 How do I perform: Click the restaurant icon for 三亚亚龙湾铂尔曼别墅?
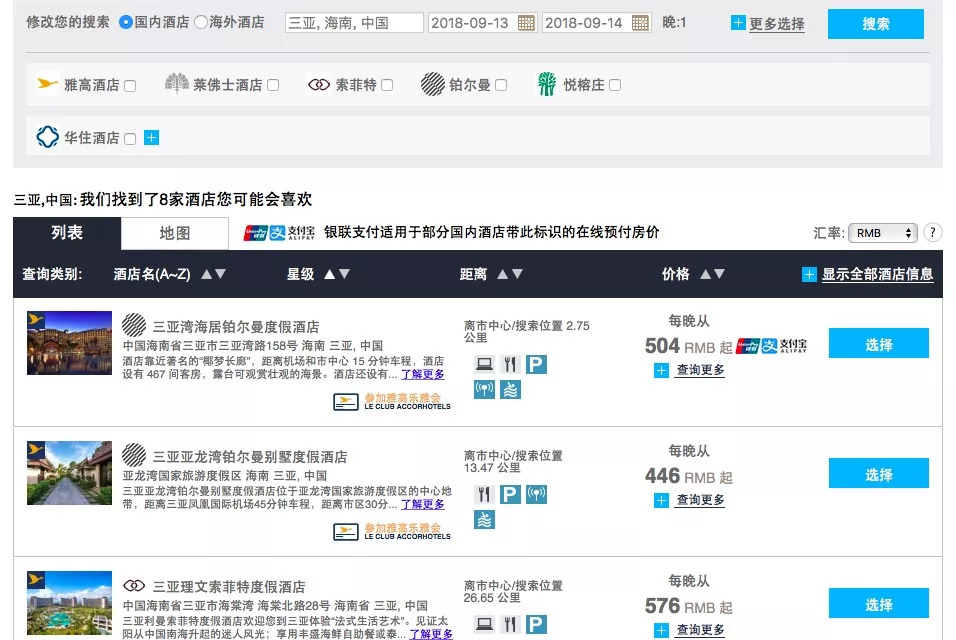click(485, 494)
